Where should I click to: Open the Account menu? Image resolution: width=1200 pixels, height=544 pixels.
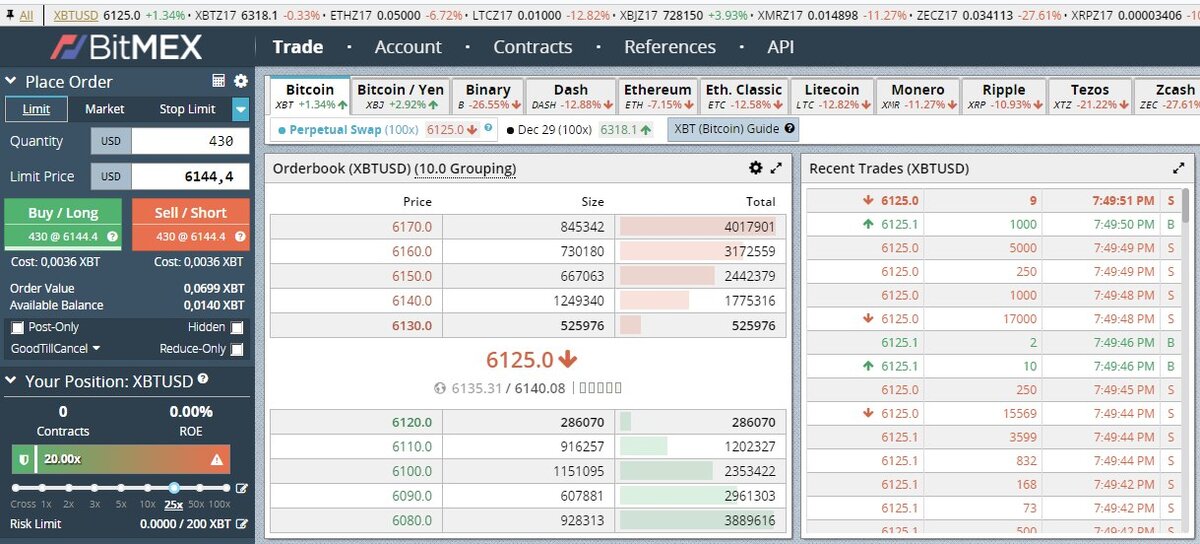pos(408,46)
